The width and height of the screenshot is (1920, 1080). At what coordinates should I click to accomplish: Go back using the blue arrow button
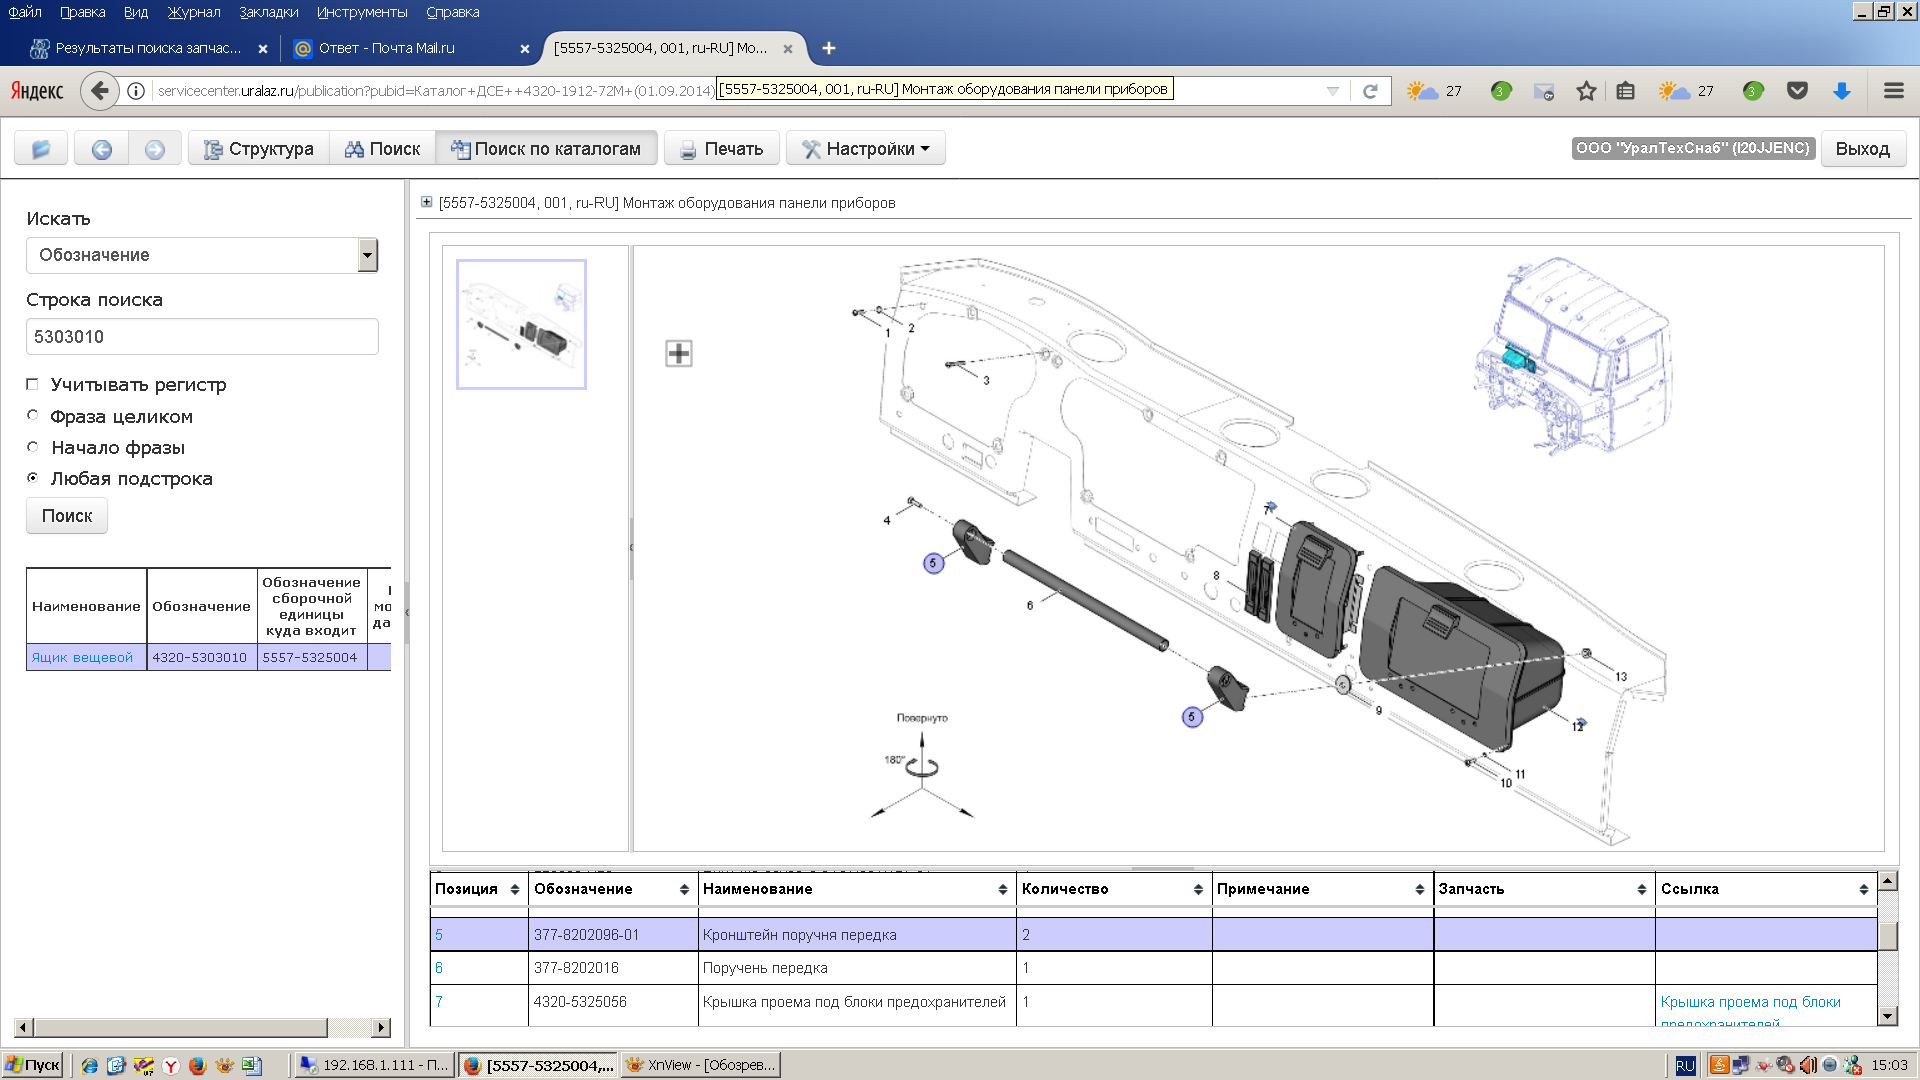coord(101,149)
